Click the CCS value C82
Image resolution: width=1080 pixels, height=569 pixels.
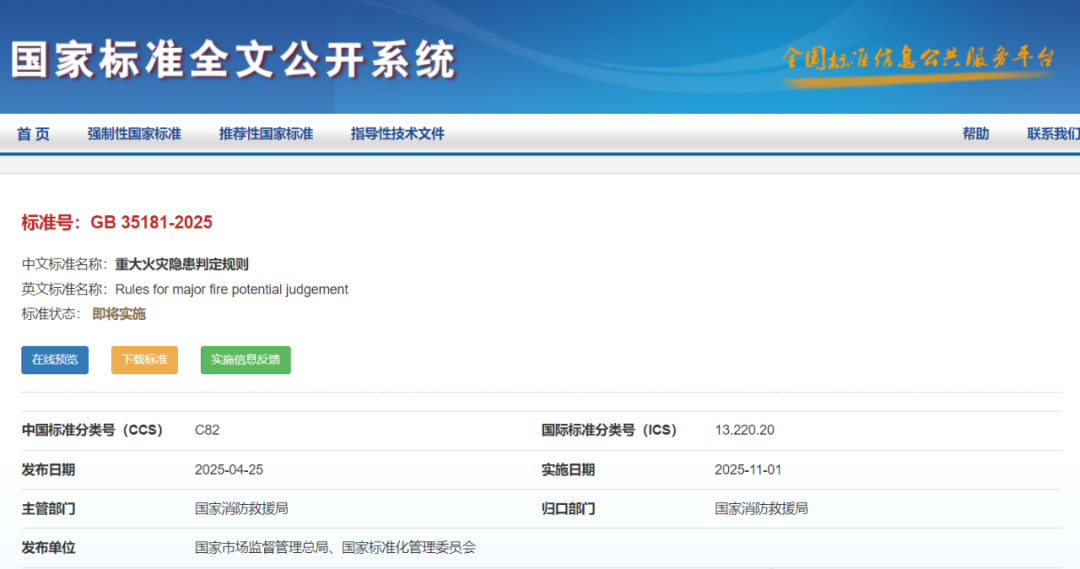point(207,430)
